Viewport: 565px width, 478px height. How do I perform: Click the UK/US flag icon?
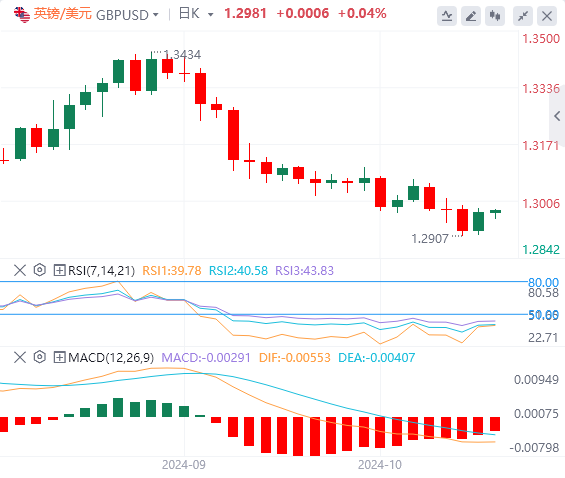(x=22, y=14)
